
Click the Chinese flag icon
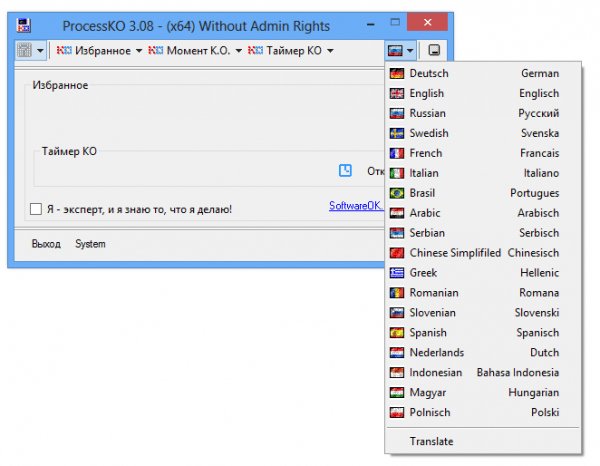click(x=397, y=253)
